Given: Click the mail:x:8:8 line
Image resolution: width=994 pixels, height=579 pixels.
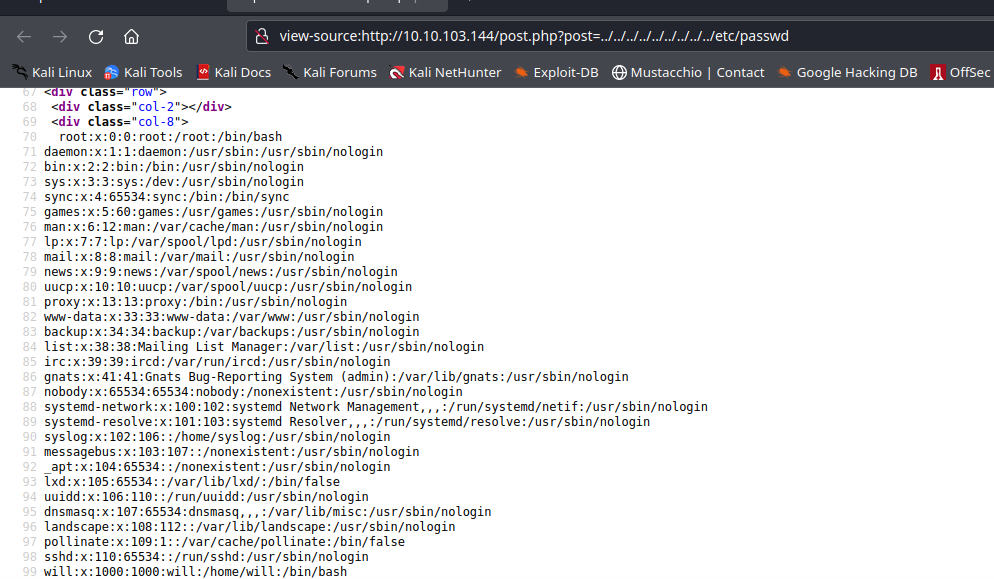Looking at the screenshot, I should coord(199,257).
